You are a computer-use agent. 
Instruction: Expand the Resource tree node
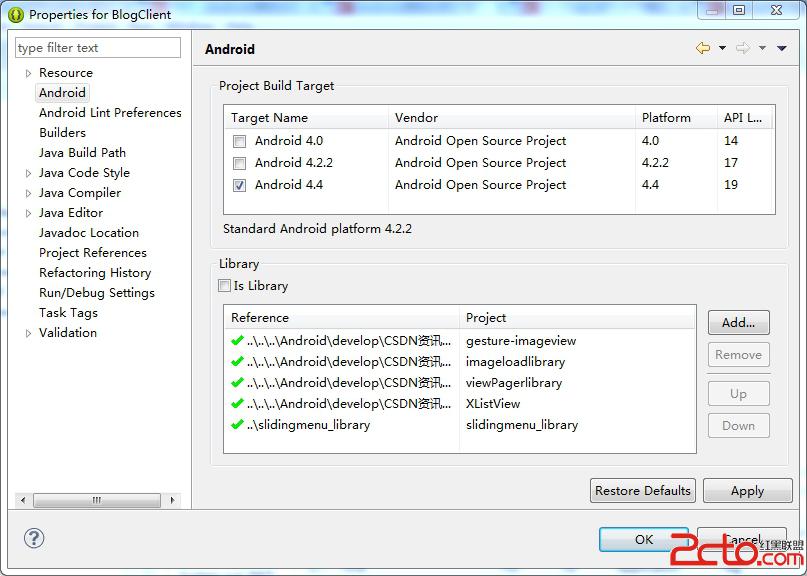point(28,73)
